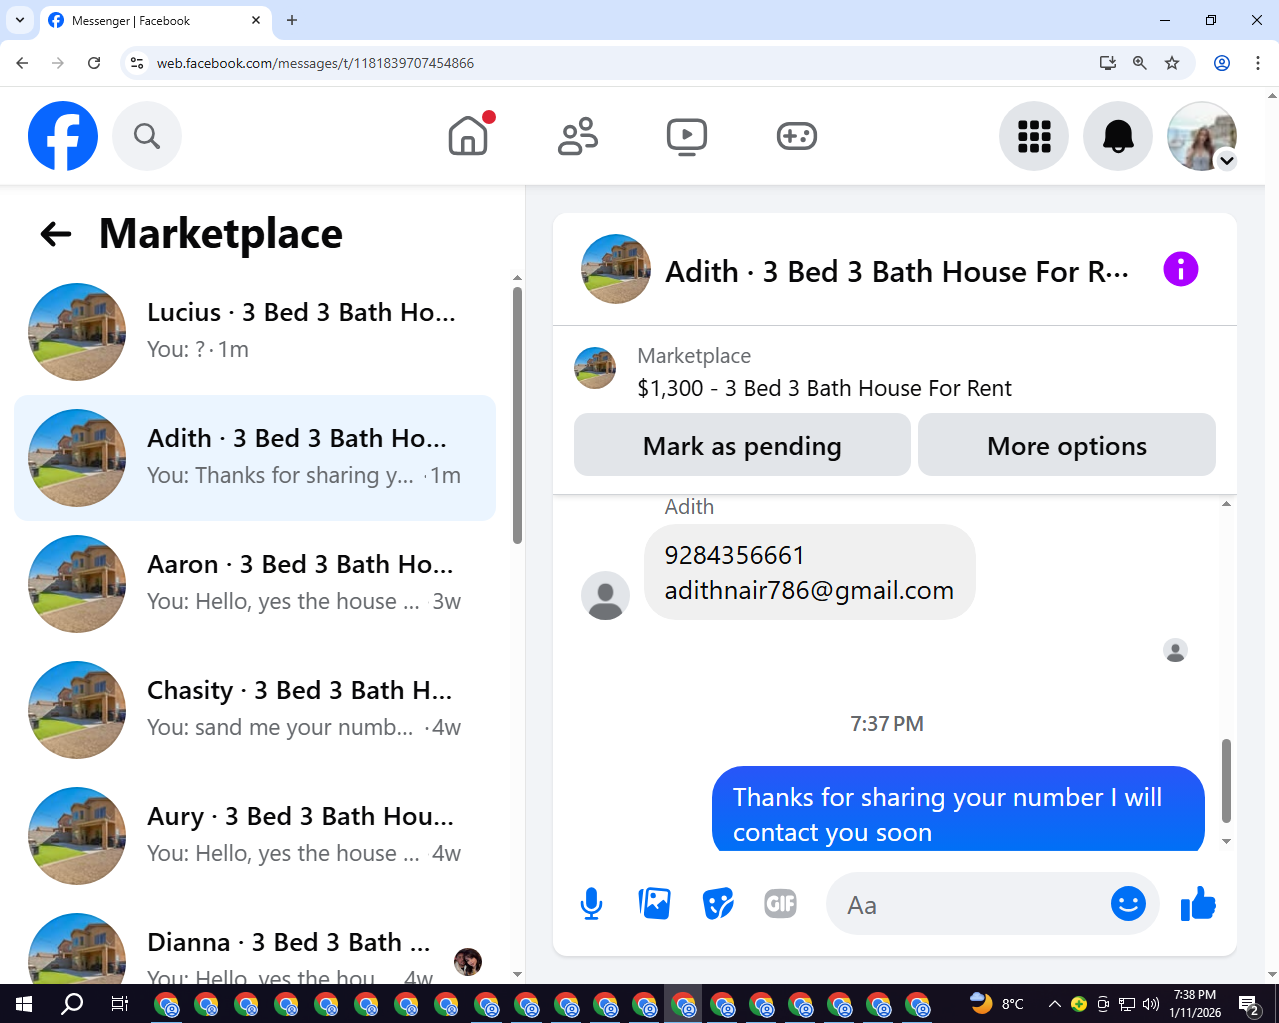The width and height of the screenshot is (1279, 1023).
Task: Open the taskbar clock showing 7:38 PM
Action: tap(1195, 1004)
